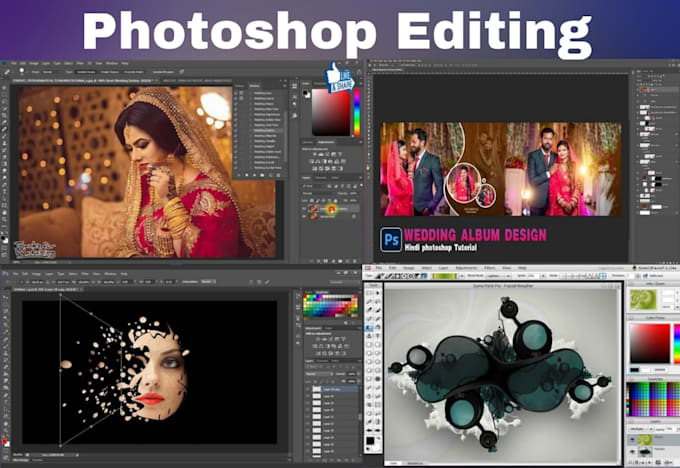Open the blend mode dropdown in Sumo Paint options bar

pos(498,276)
